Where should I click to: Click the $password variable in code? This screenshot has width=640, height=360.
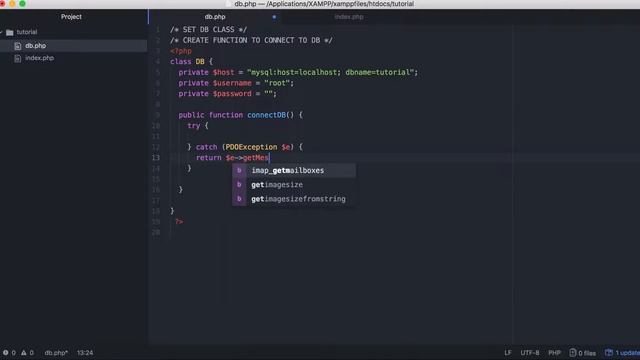[232, 93]
